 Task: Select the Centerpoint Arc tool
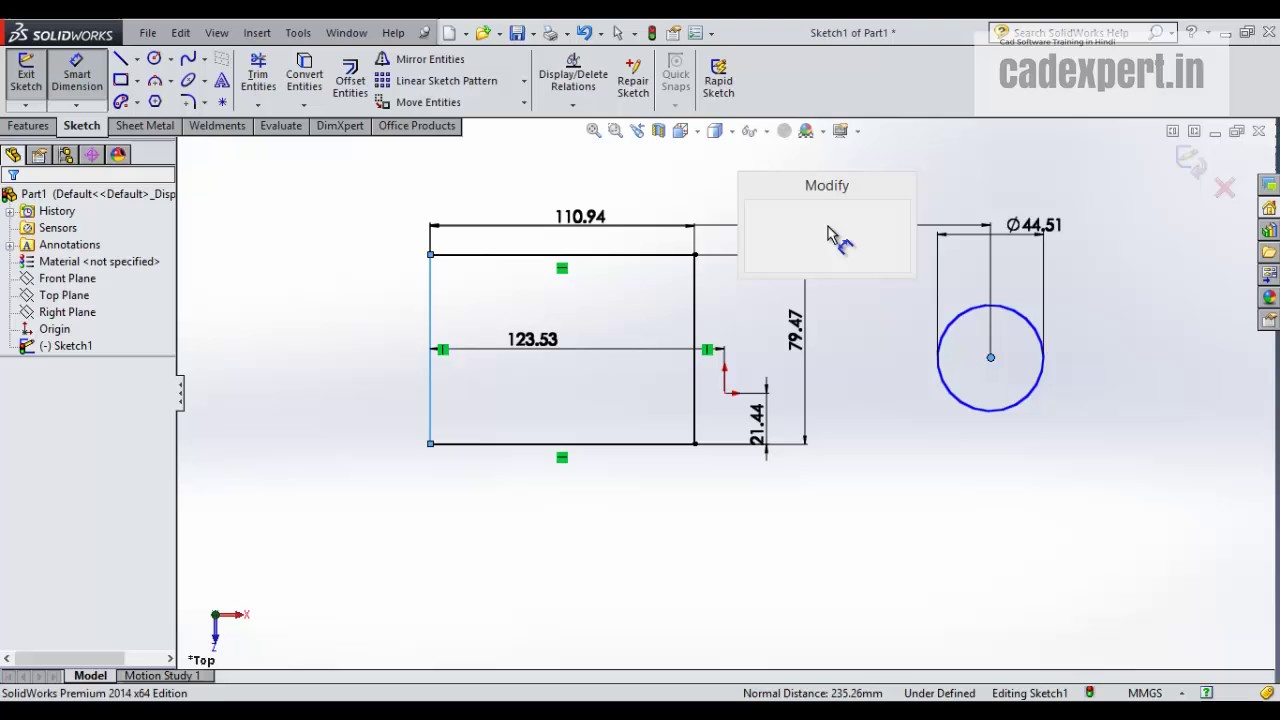[x=154, y=80]
